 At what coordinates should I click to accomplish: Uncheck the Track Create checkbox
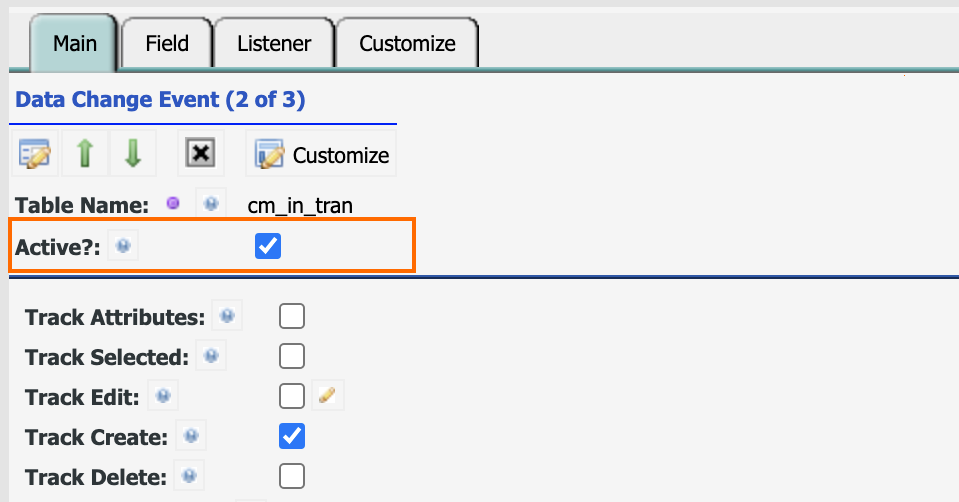tap(292, 436)
